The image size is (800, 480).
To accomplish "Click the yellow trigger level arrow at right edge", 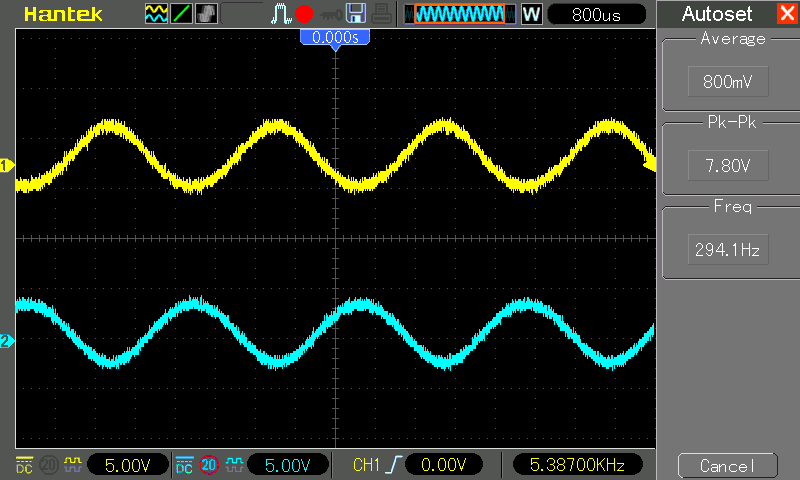I will [649, 165].
